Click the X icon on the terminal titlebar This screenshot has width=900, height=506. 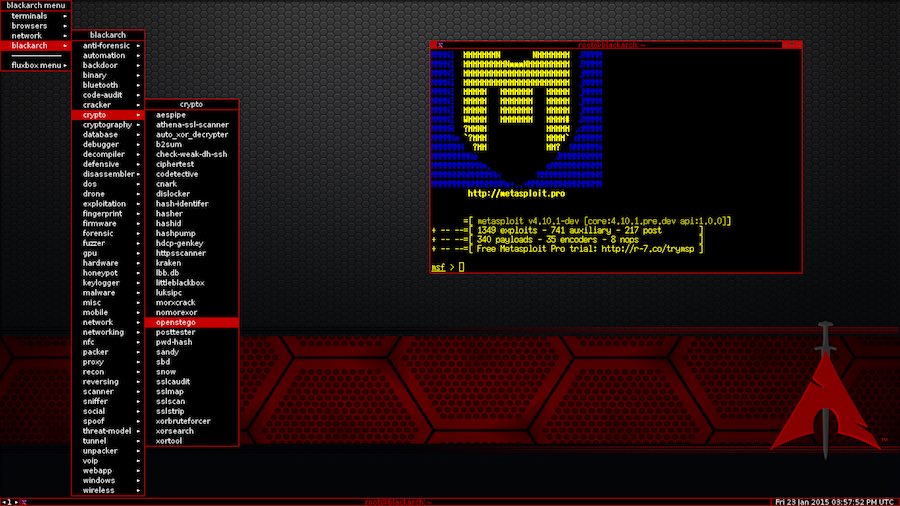point(438,45)
